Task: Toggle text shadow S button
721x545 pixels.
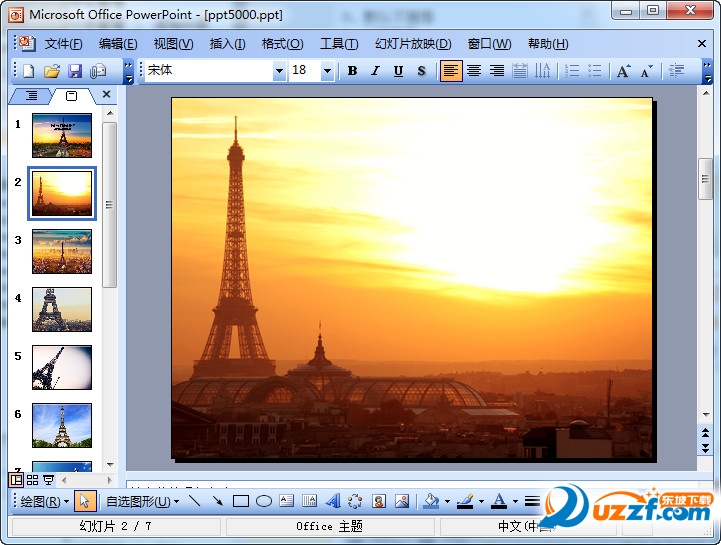Action: pyautogui.click(x=421, y=71)
